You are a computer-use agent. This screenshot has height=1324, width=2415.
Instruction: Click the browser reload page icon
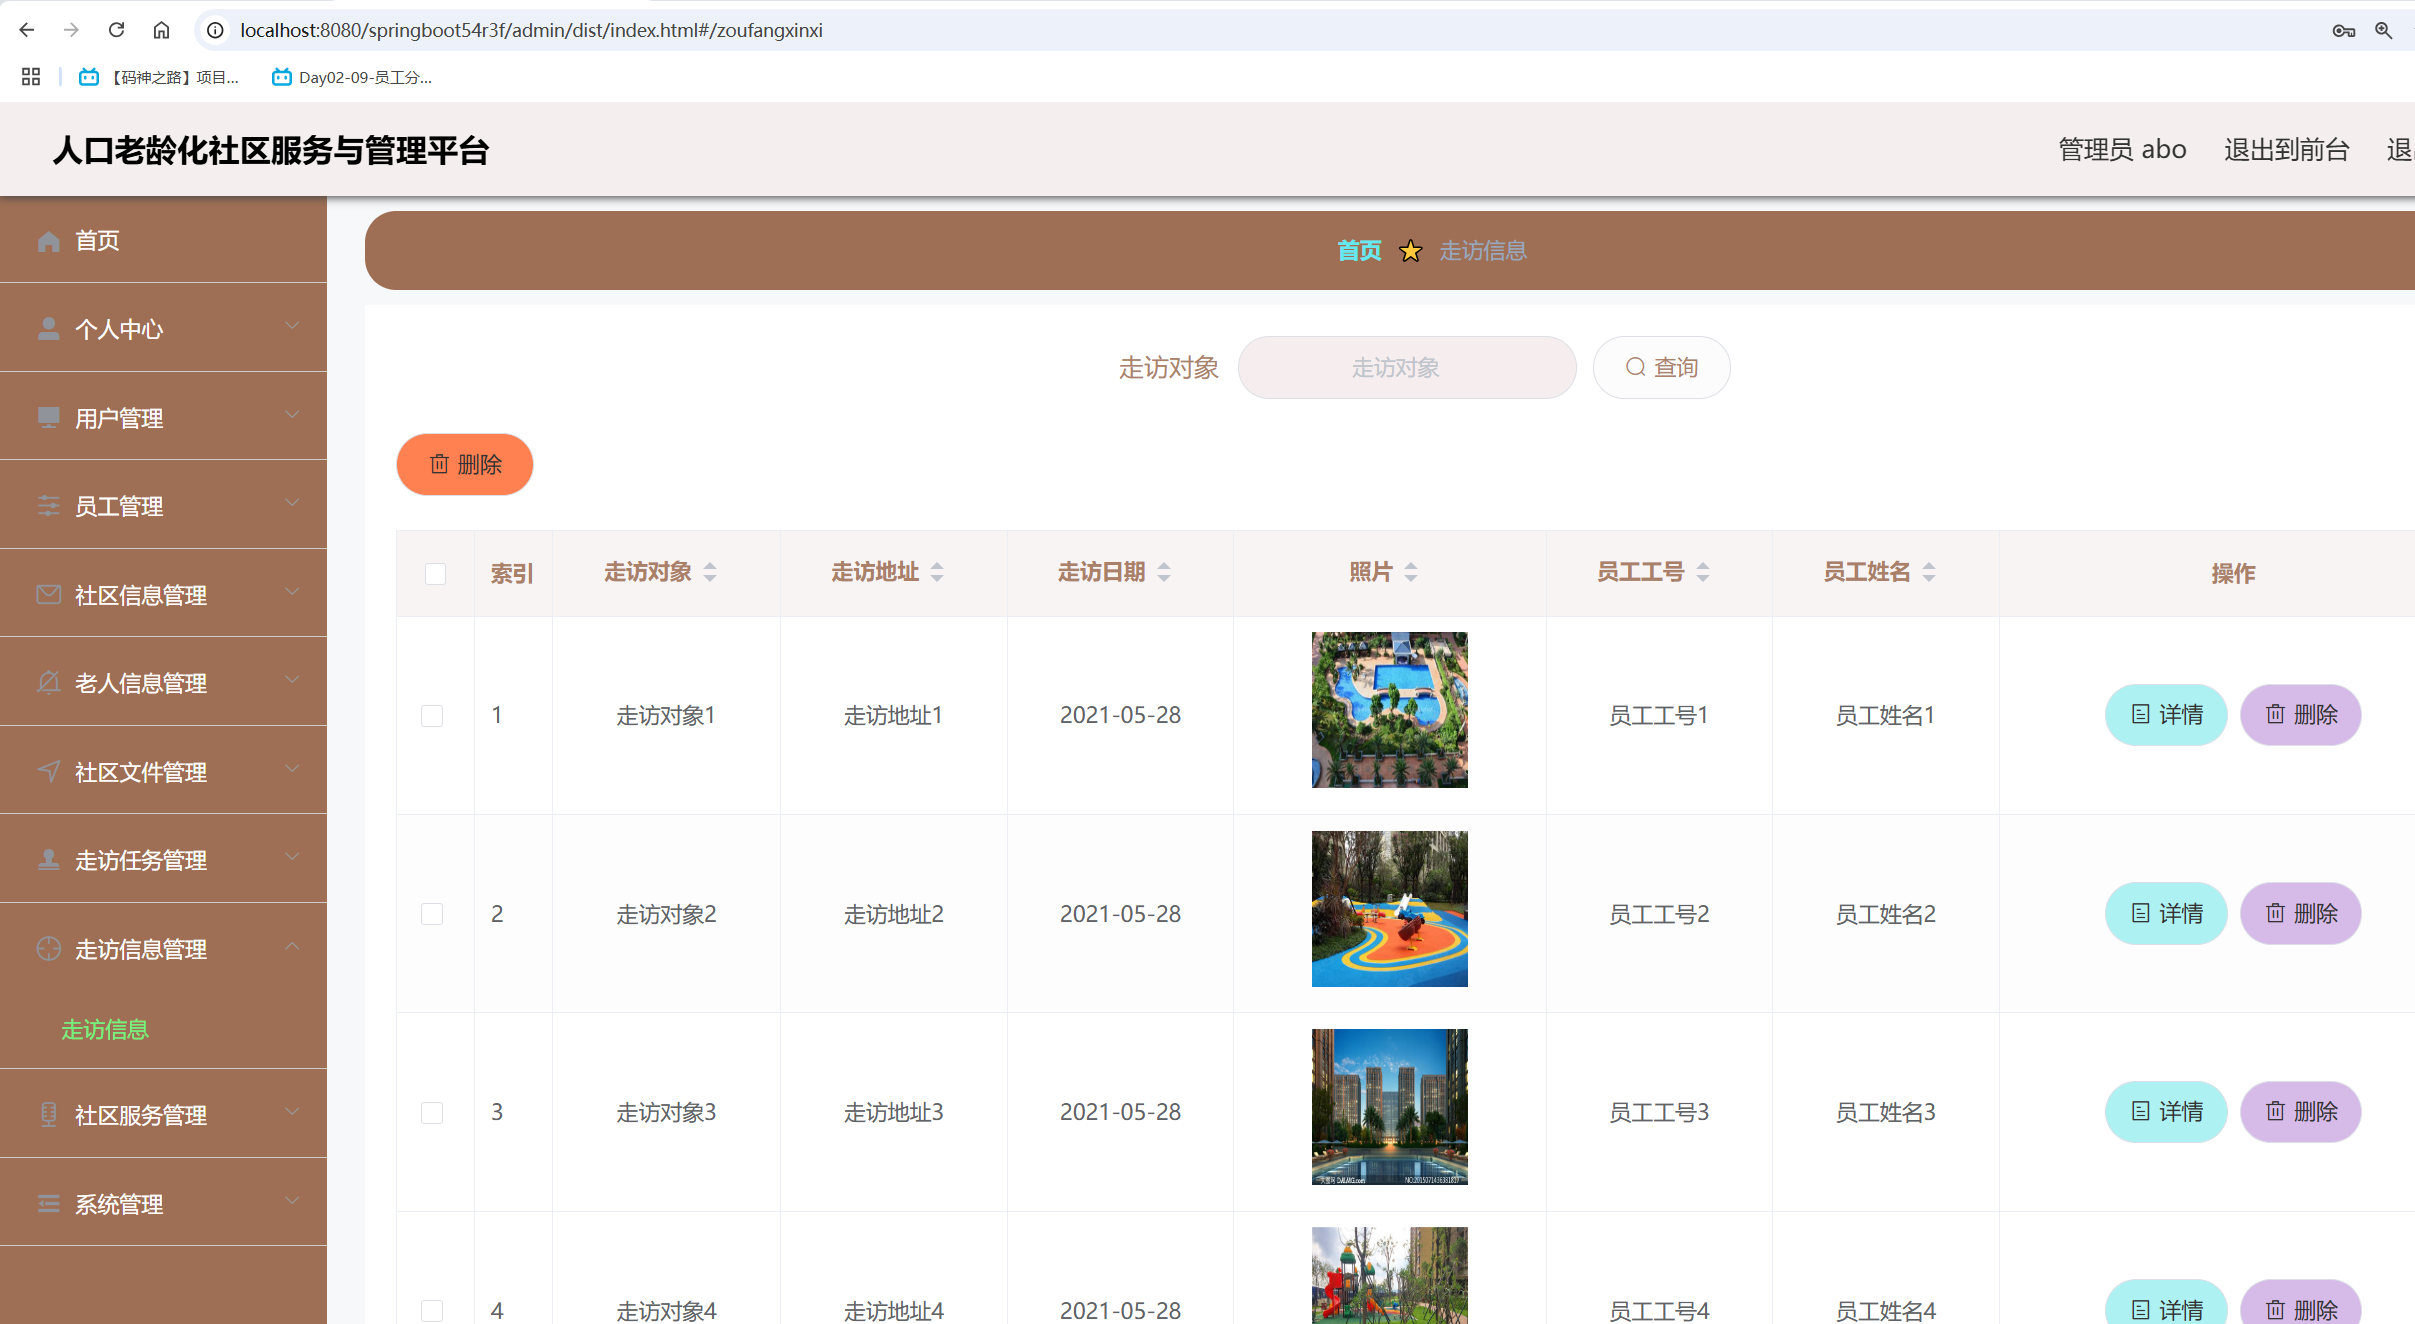click(x=116, y=30)
